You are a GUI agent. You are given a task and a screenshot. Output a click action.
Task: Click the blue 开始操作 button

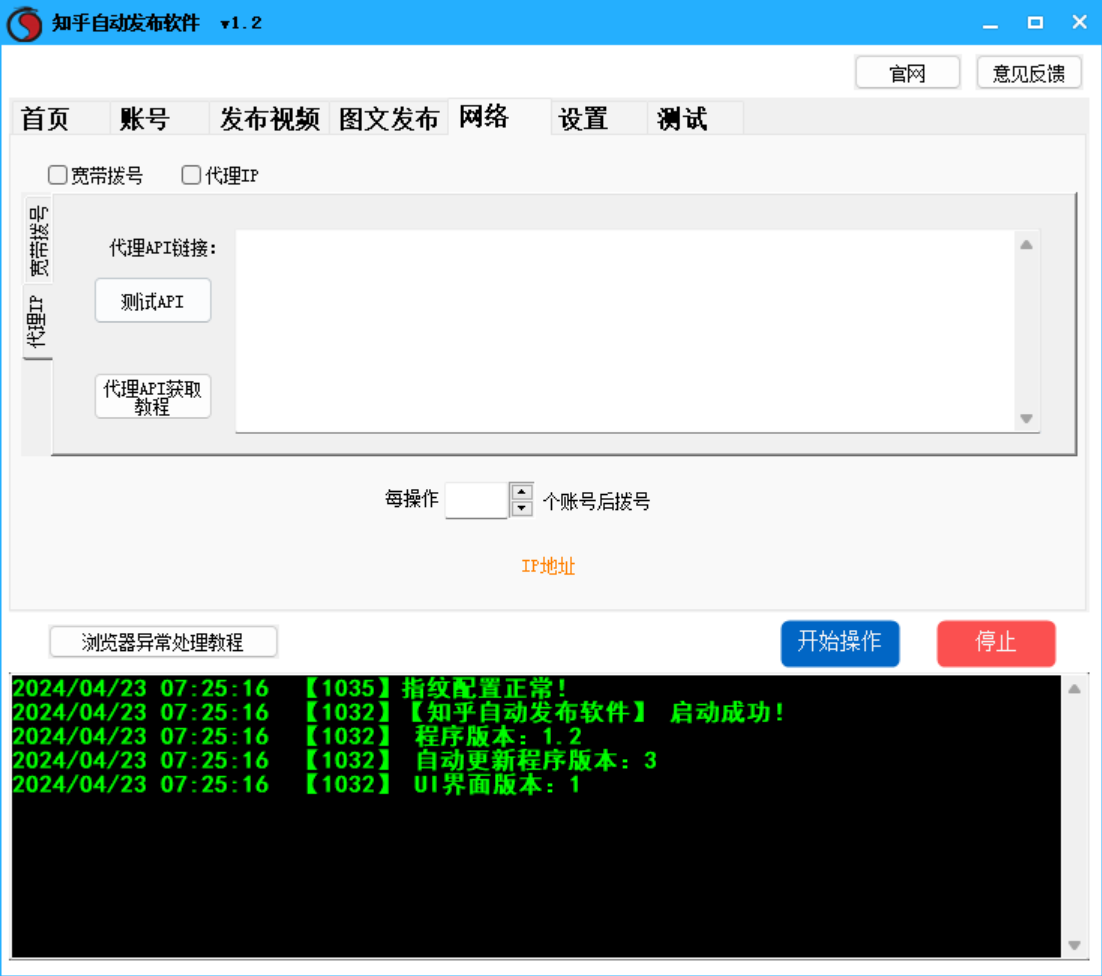pyautogui.click(x=840, y=643)
